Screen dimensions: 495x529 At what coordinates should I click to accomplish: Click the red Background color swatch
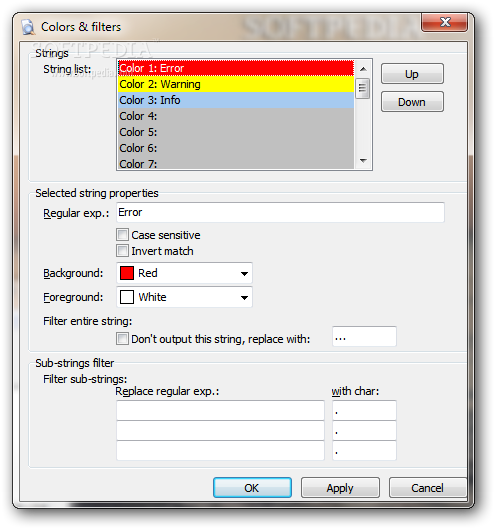[127, 273]
